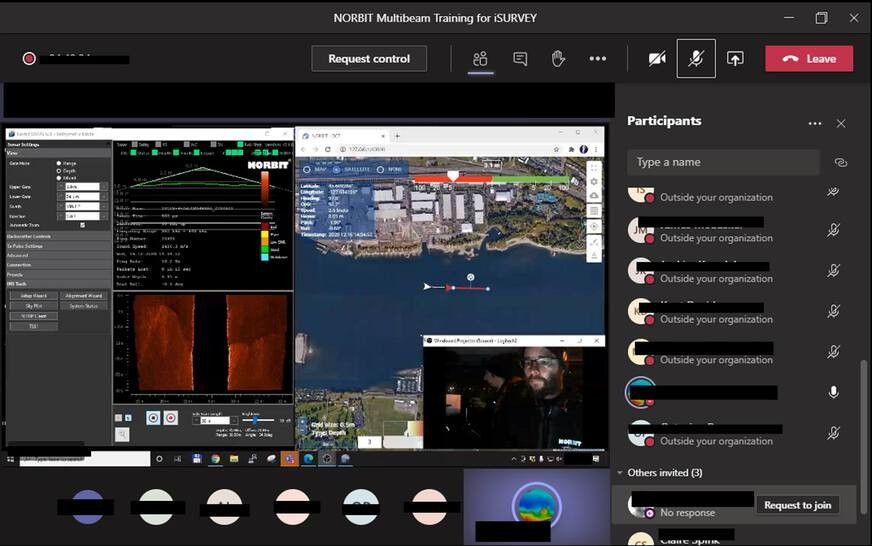This screenshot has width=872, height=546.
Task: Click the magnifier zoom icon in NORBIT GUI
Action: tap(122, 434)
